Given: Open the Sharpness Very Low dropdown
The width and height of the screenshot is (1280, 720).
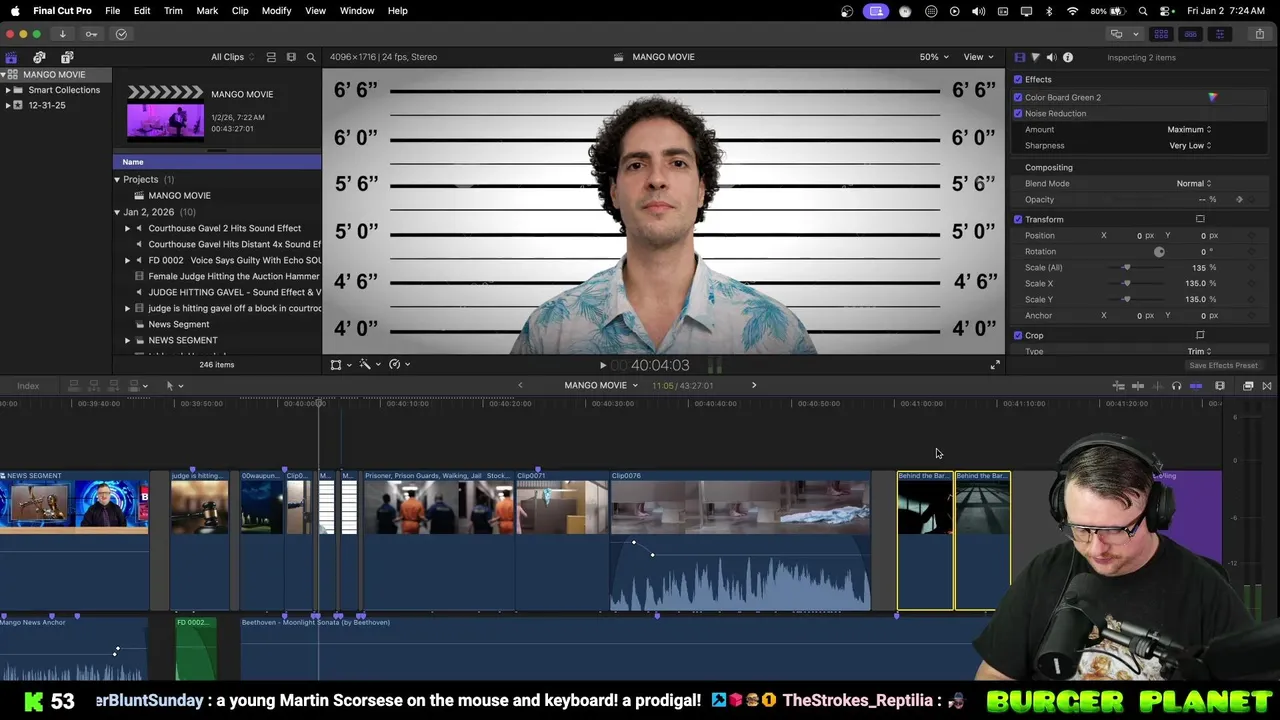Looking at the screenshot, I should 1190,145.
